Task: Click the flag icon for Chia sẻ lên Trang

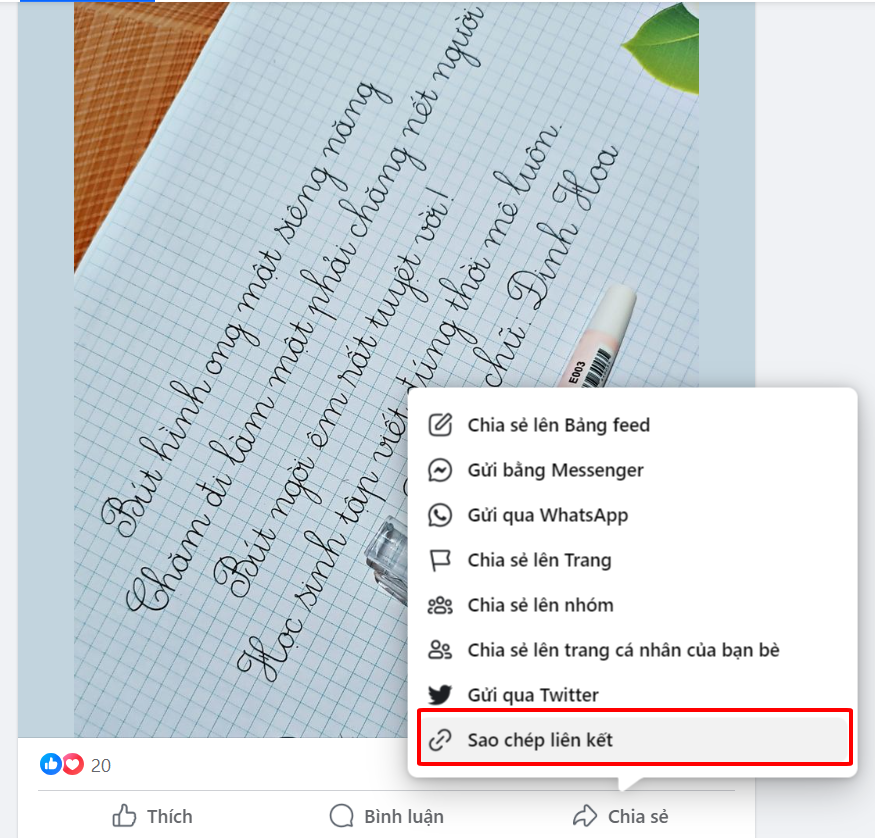Action: [440, 560]
